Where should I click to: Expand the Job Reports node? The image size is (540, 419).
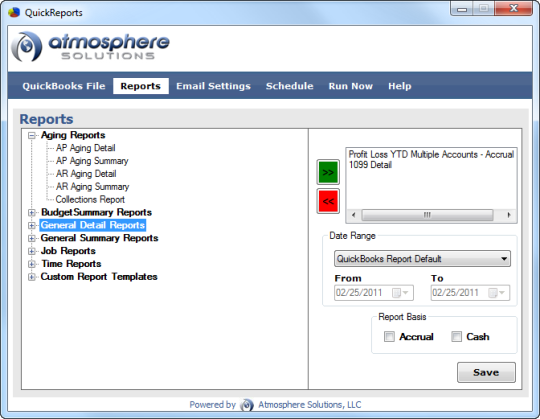(x=32, y=251)
